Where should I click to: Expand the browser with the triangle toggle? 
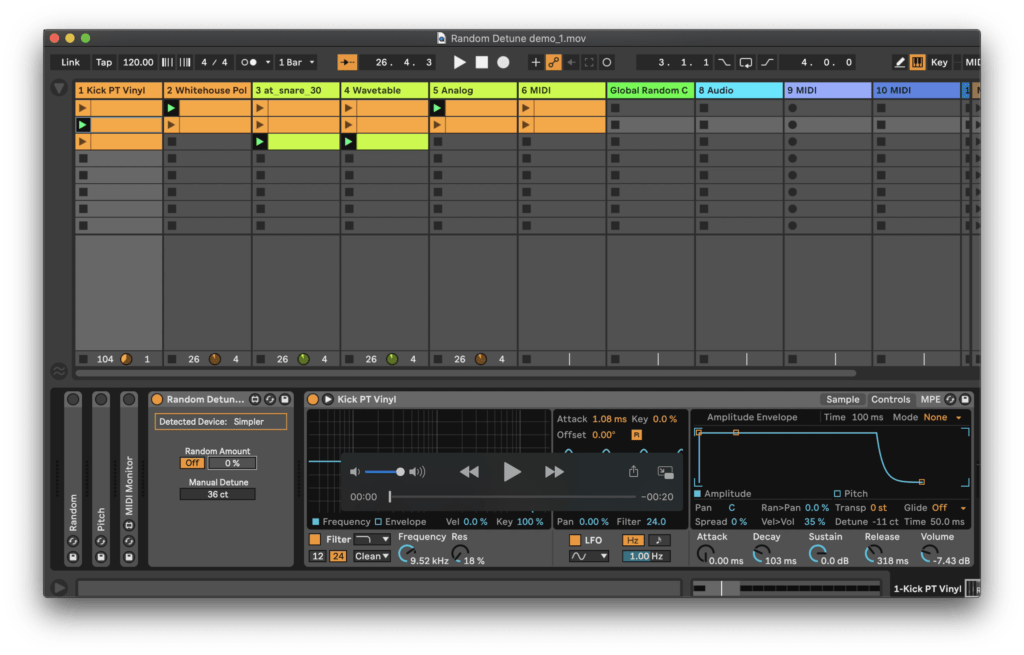point(59,88)
